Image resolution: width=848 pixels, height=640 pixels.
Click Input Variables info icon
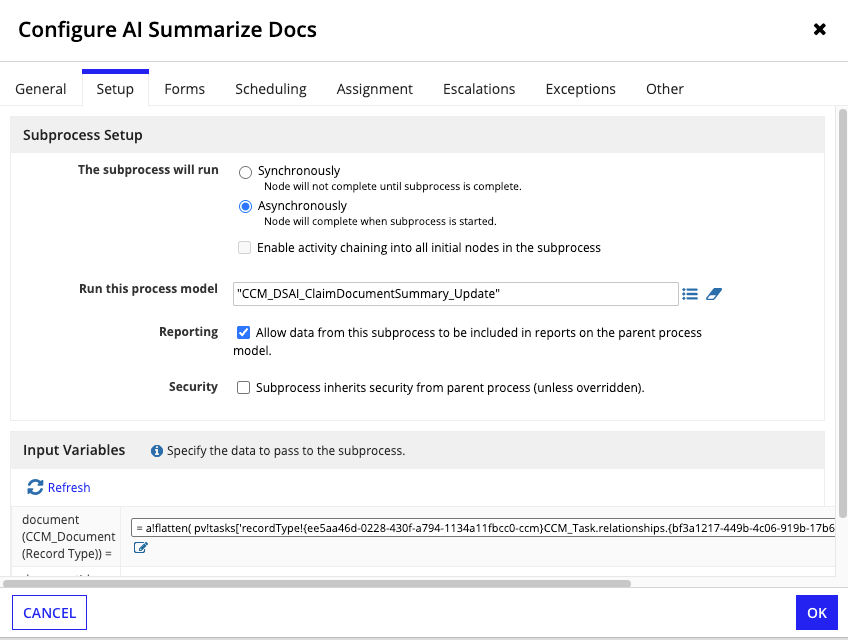157,451
